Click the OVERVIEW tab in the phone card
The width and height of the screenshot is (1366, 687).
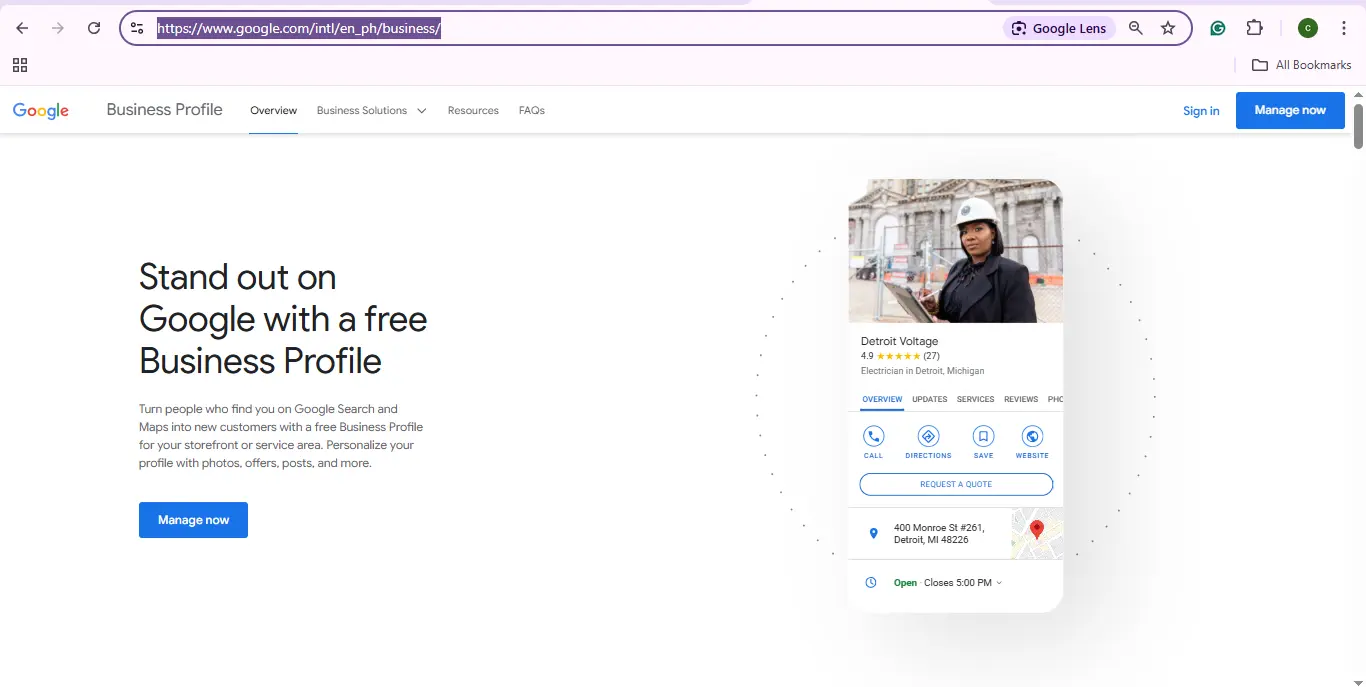pyautogui.click(x=882, y=399)
